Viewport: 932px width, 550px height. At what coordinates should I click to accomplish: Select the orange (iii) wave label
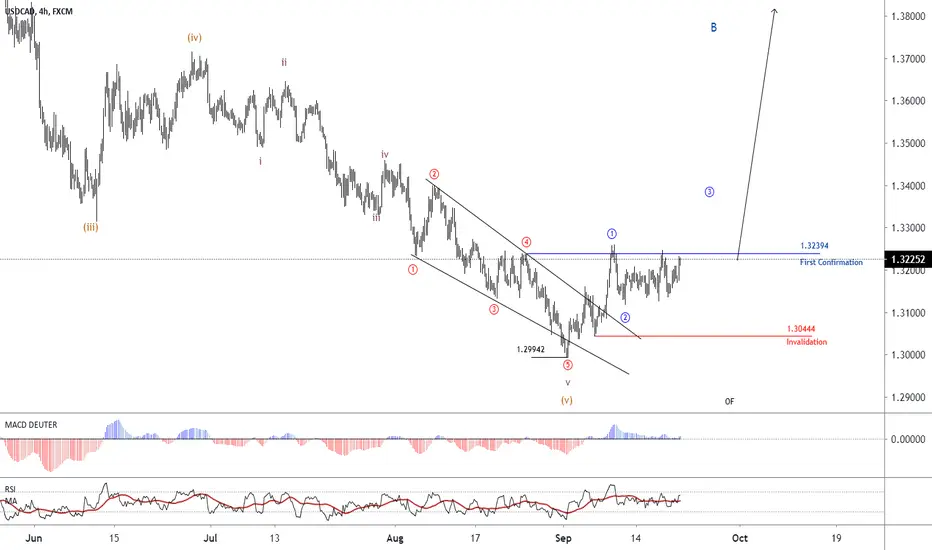pos(90,227)
